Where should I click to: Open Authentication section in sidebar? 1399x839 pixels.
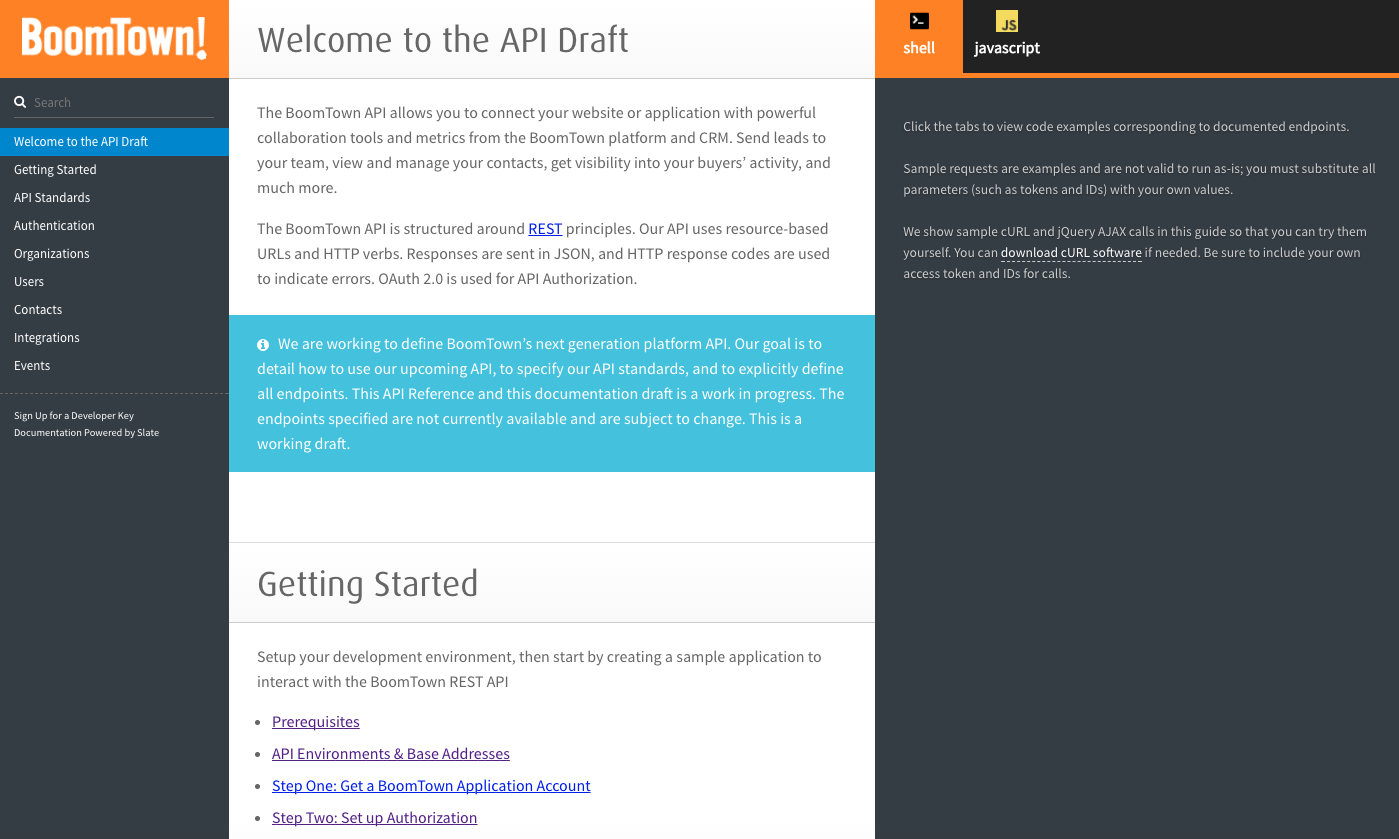[x=114, y=226]
